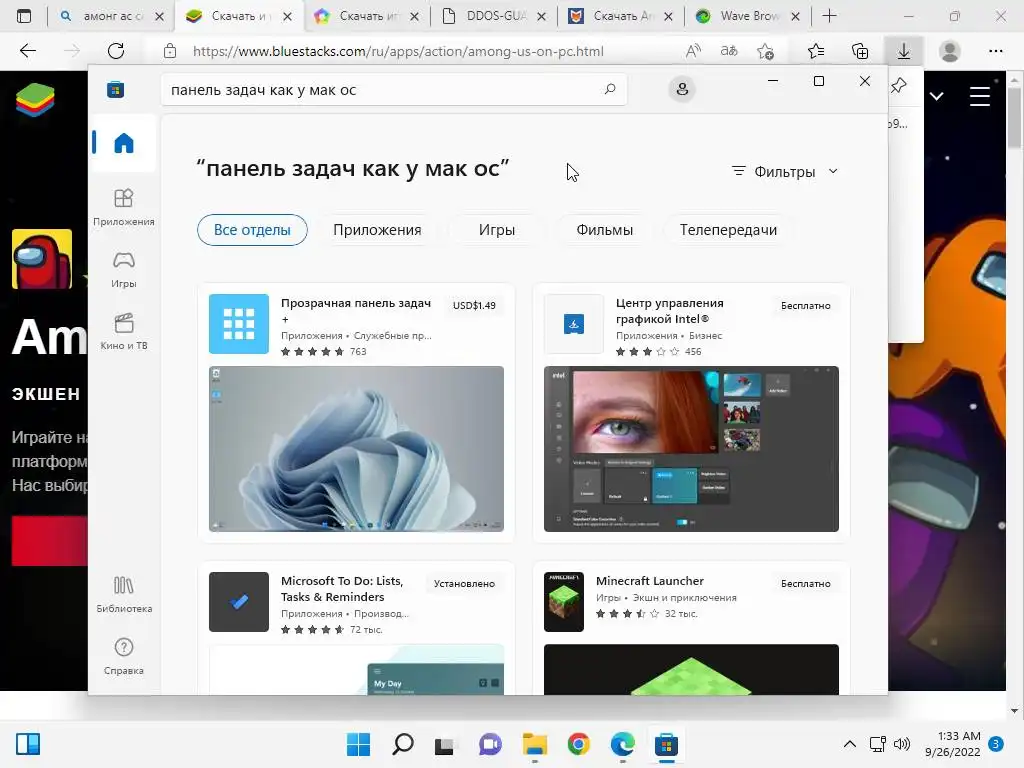Open Приложения section in Store sidebar
1024x768 pixels.
(123, 207)
